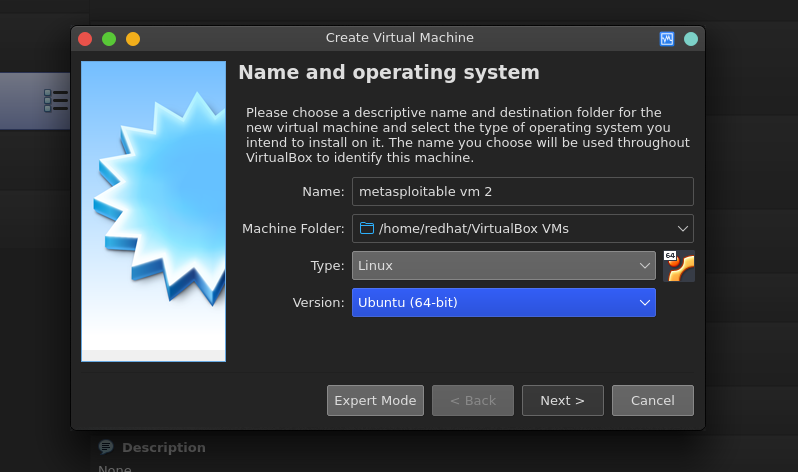Switch to Expert Mode
This screenshot has height=472, width=798.
pos(375,401)
